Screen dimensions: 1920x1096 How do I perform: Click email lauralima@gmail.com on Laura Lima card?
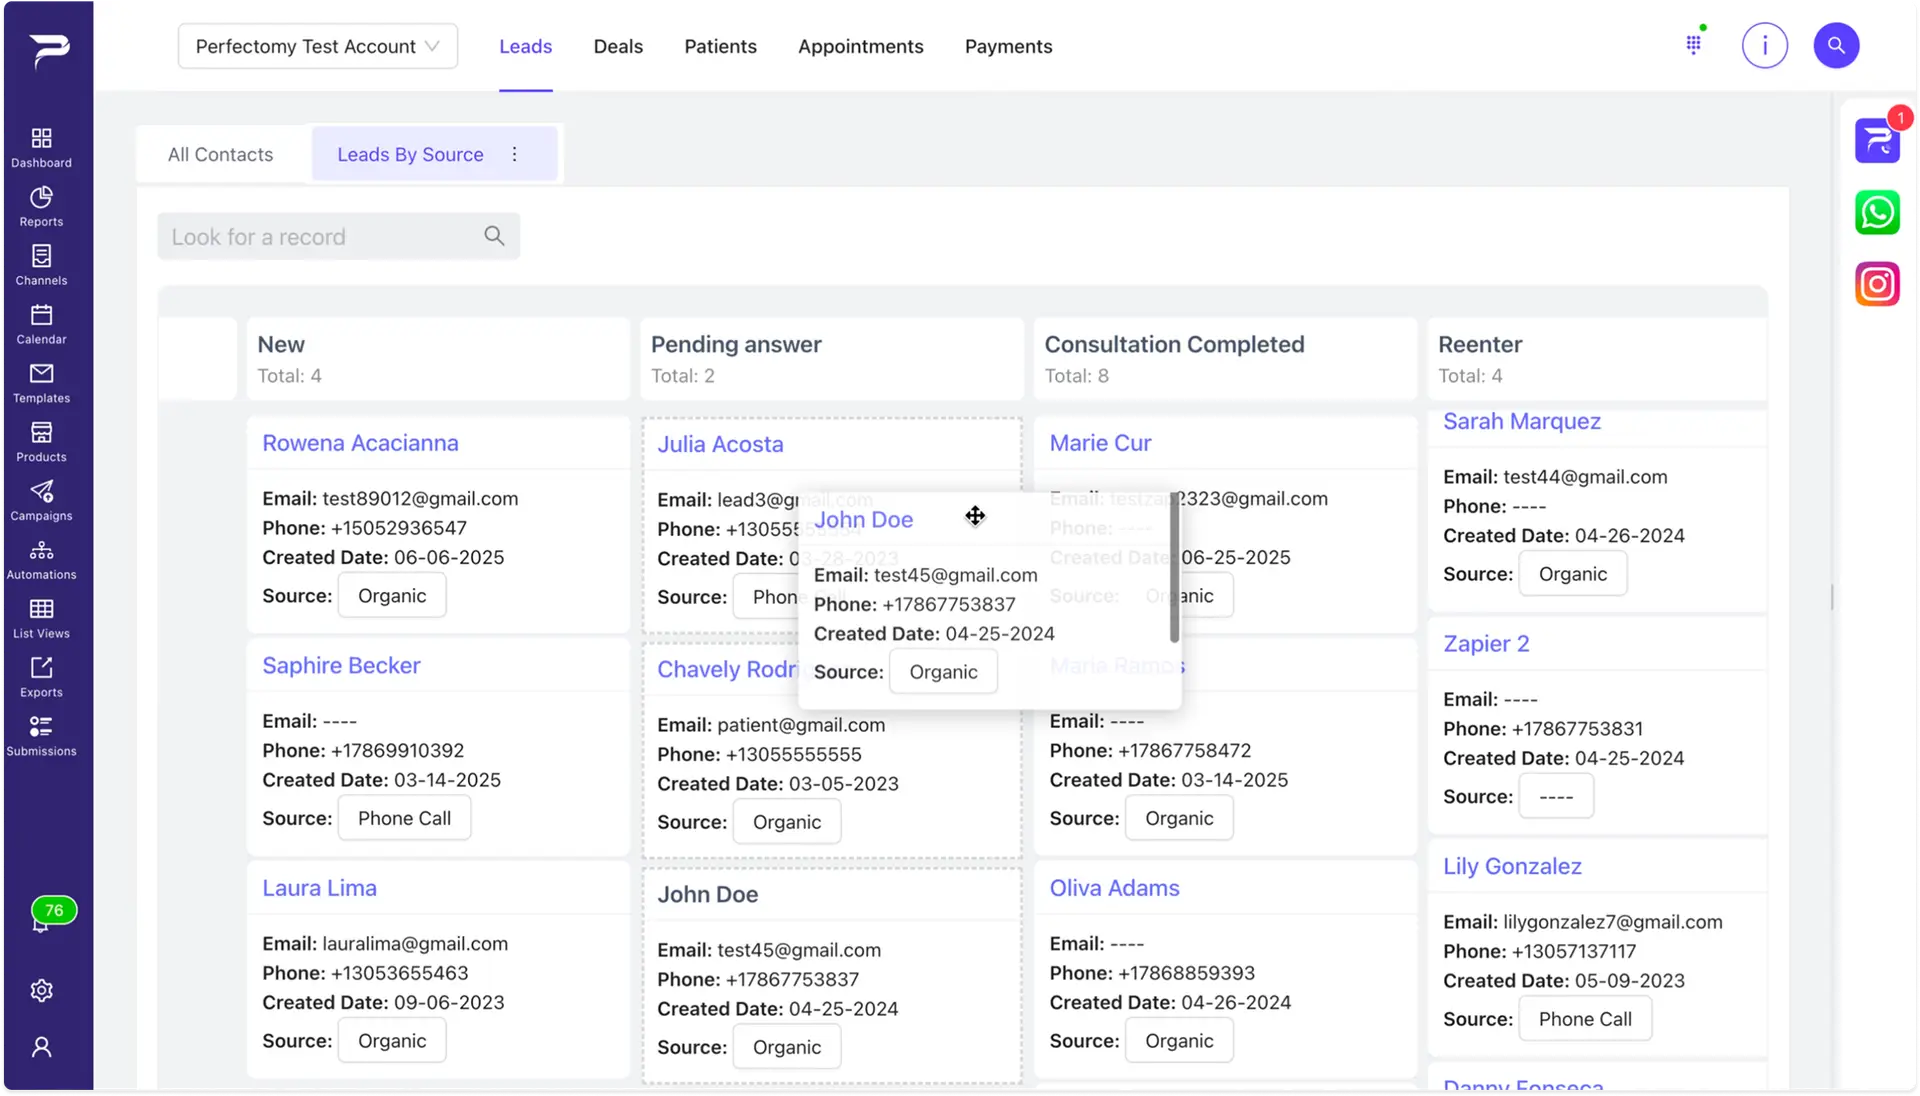coord(415,943)
